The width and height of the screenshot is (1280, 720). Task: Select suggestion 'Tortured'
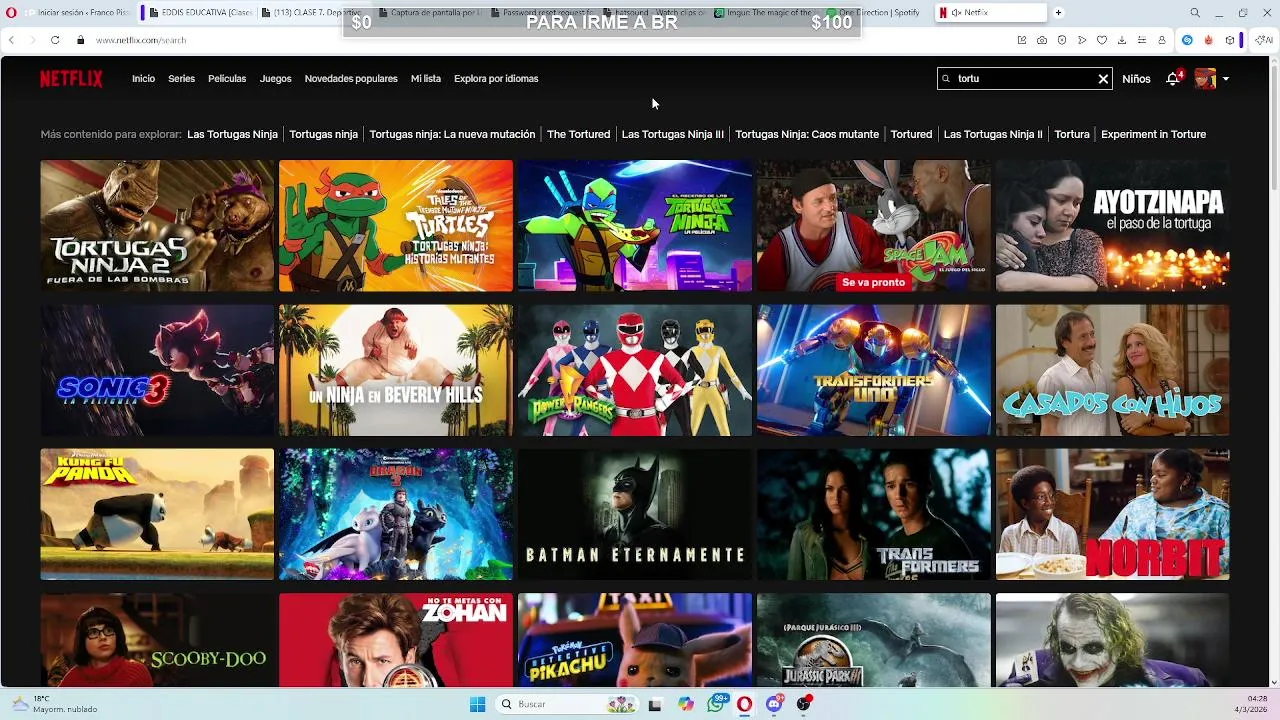pos(911,134)
